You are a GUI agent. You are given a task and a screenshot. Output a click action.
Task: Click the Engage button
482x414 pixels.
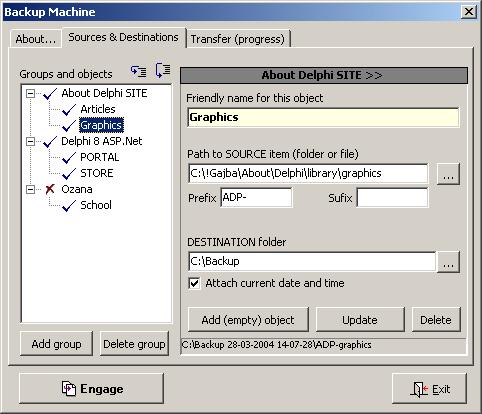[x=91, y=388]
